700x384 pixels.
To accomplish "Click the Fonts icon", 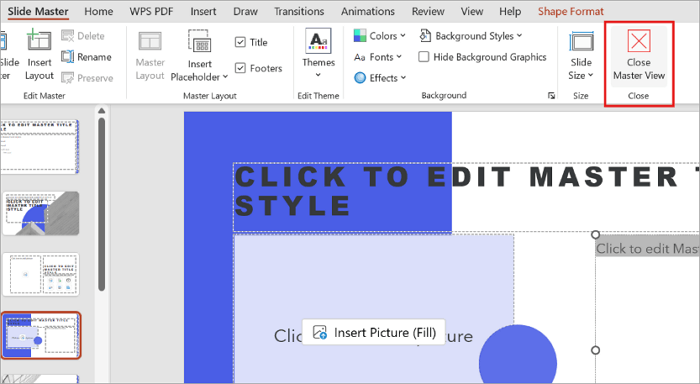I will tap(360, 57).
